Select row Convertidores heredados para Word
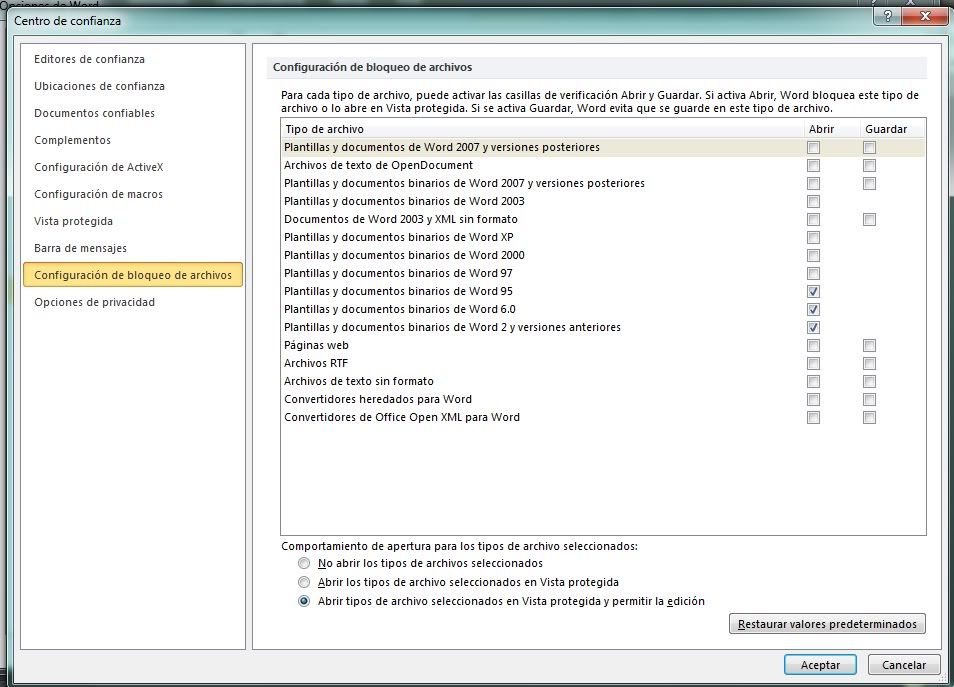 coord(603,399)
